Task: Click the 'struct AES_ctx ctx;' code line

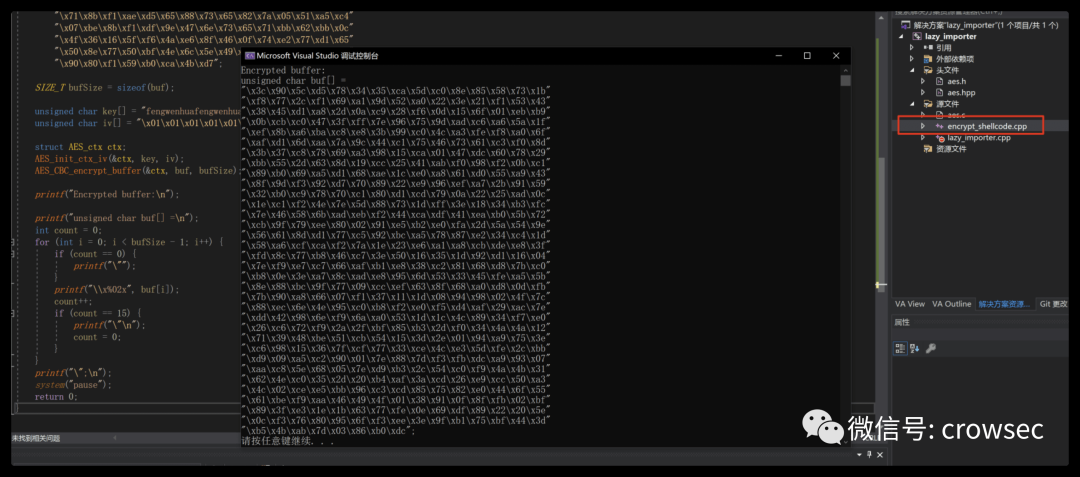Action: point(81,147)
